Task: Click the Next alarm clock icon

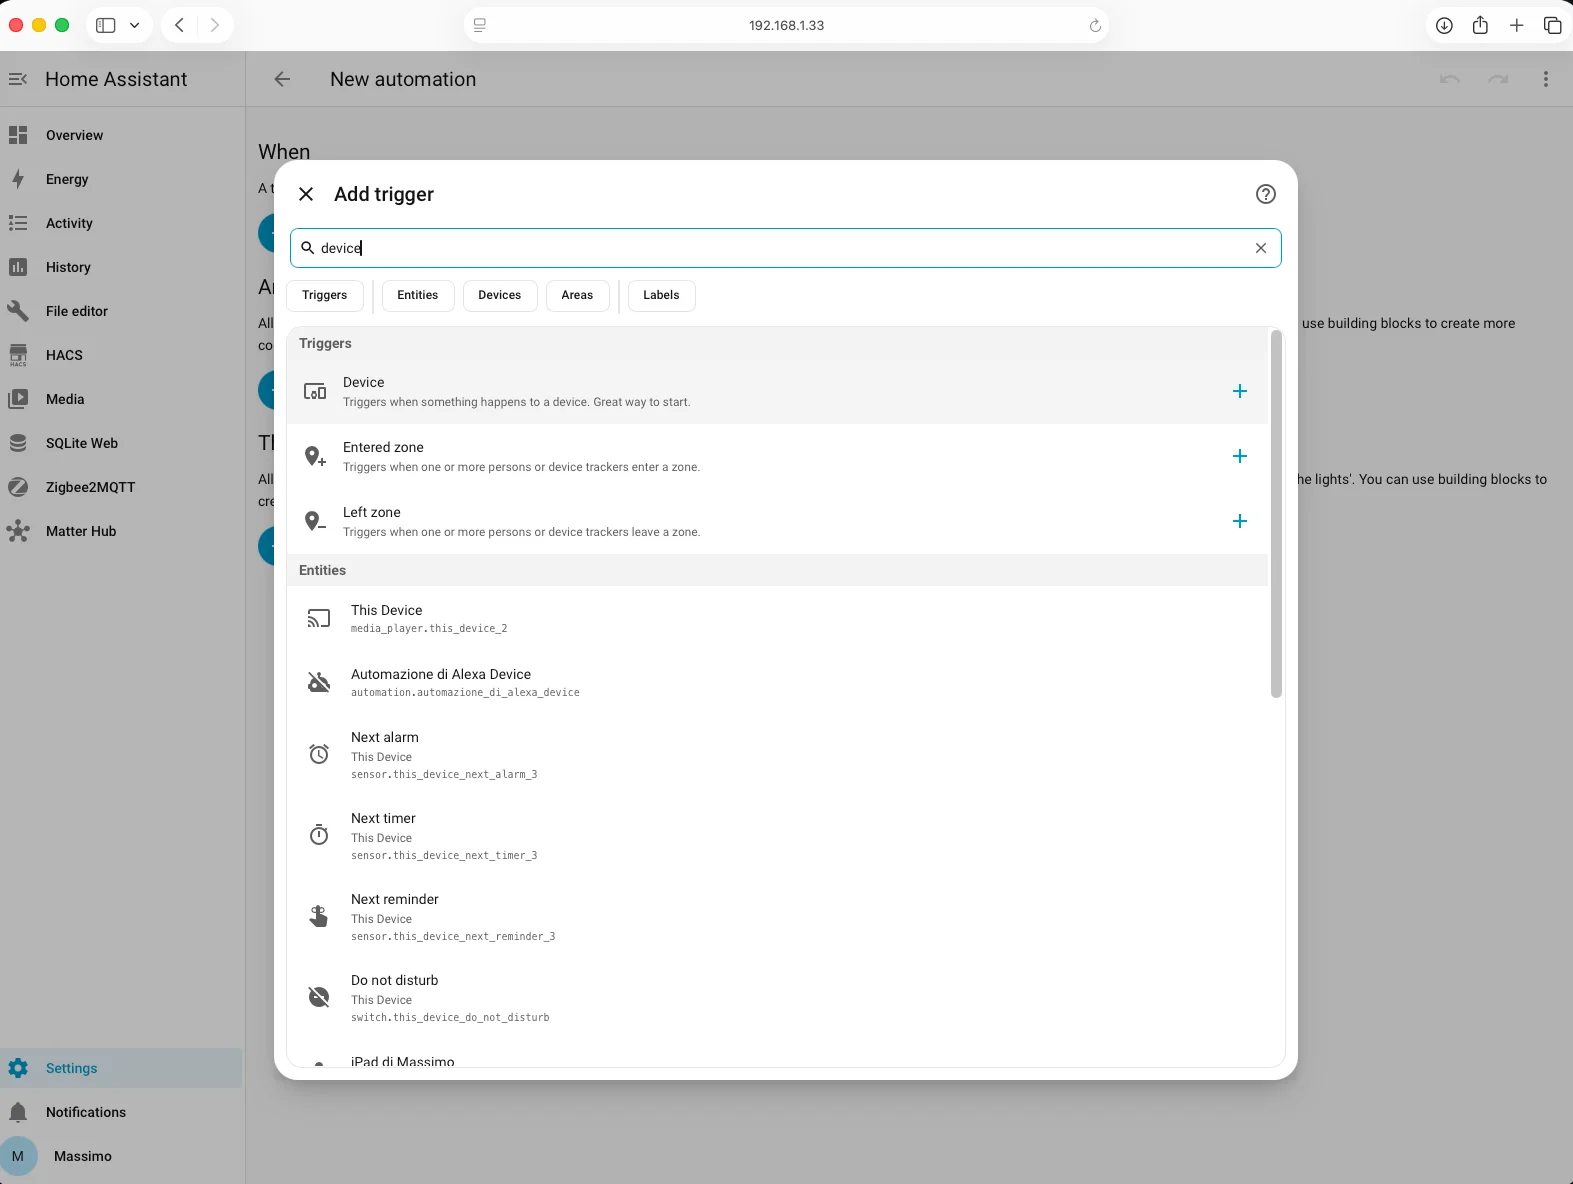Action: (319, 754)
